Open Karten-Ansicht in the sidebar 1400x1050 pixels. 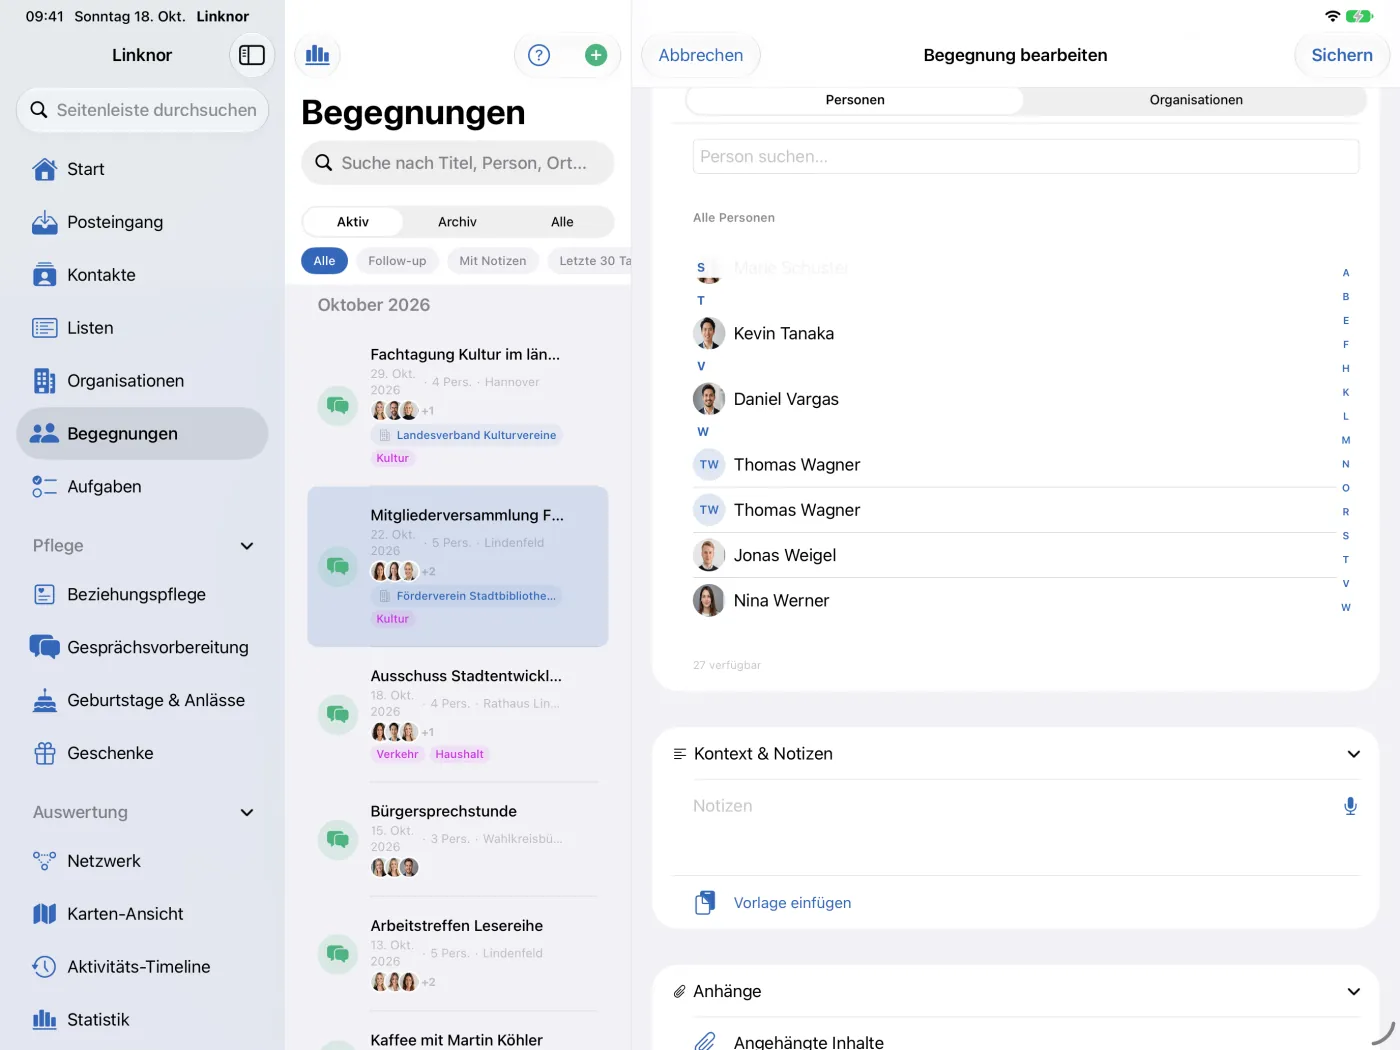click(x=142, y=914)
